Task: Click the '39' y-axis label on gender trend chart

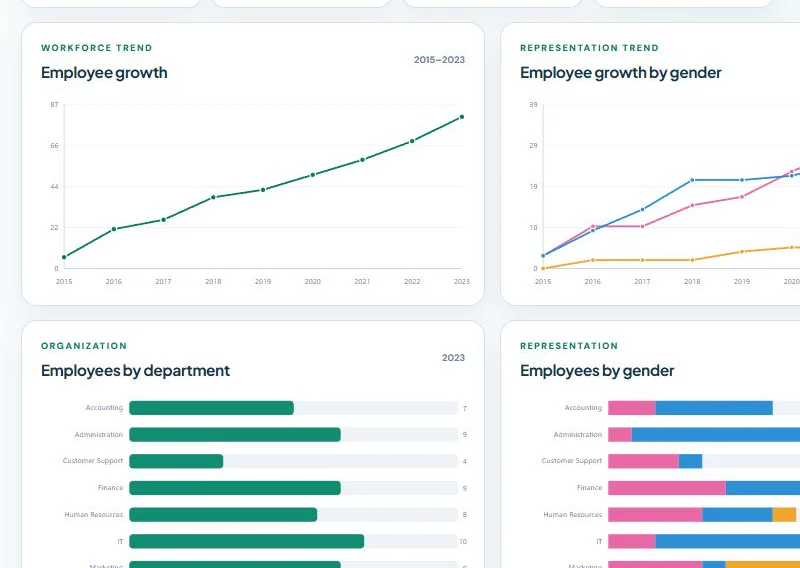Action: pyautogui.click(x=533, y=105)
